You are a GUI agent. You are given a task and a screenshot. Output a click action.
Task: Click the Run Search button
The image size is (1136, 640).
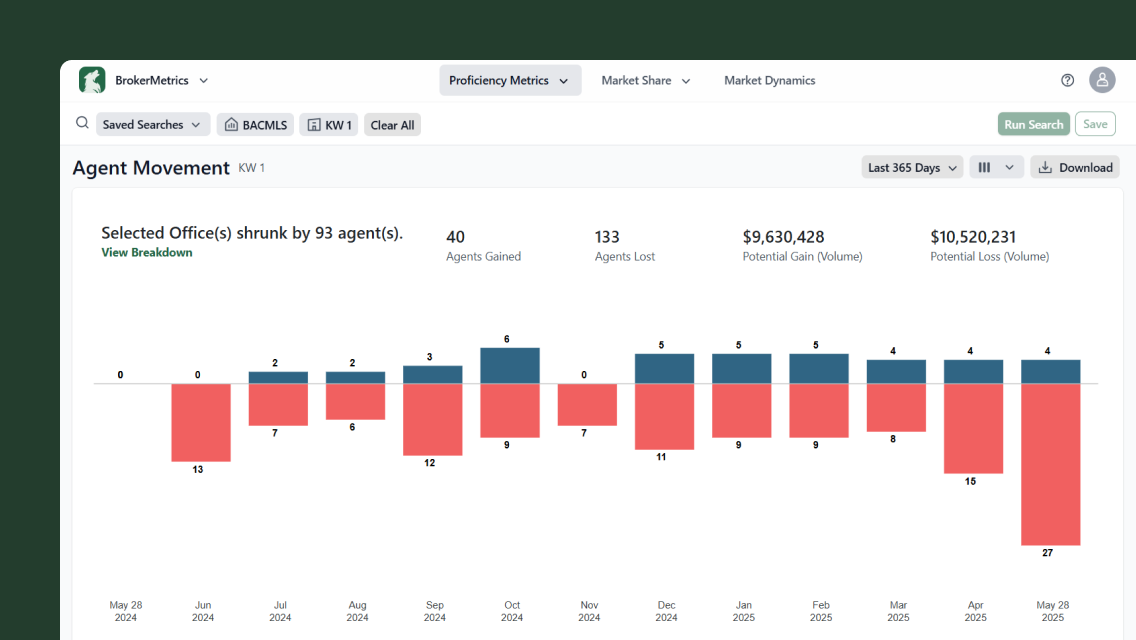(x=1034, y=124)
